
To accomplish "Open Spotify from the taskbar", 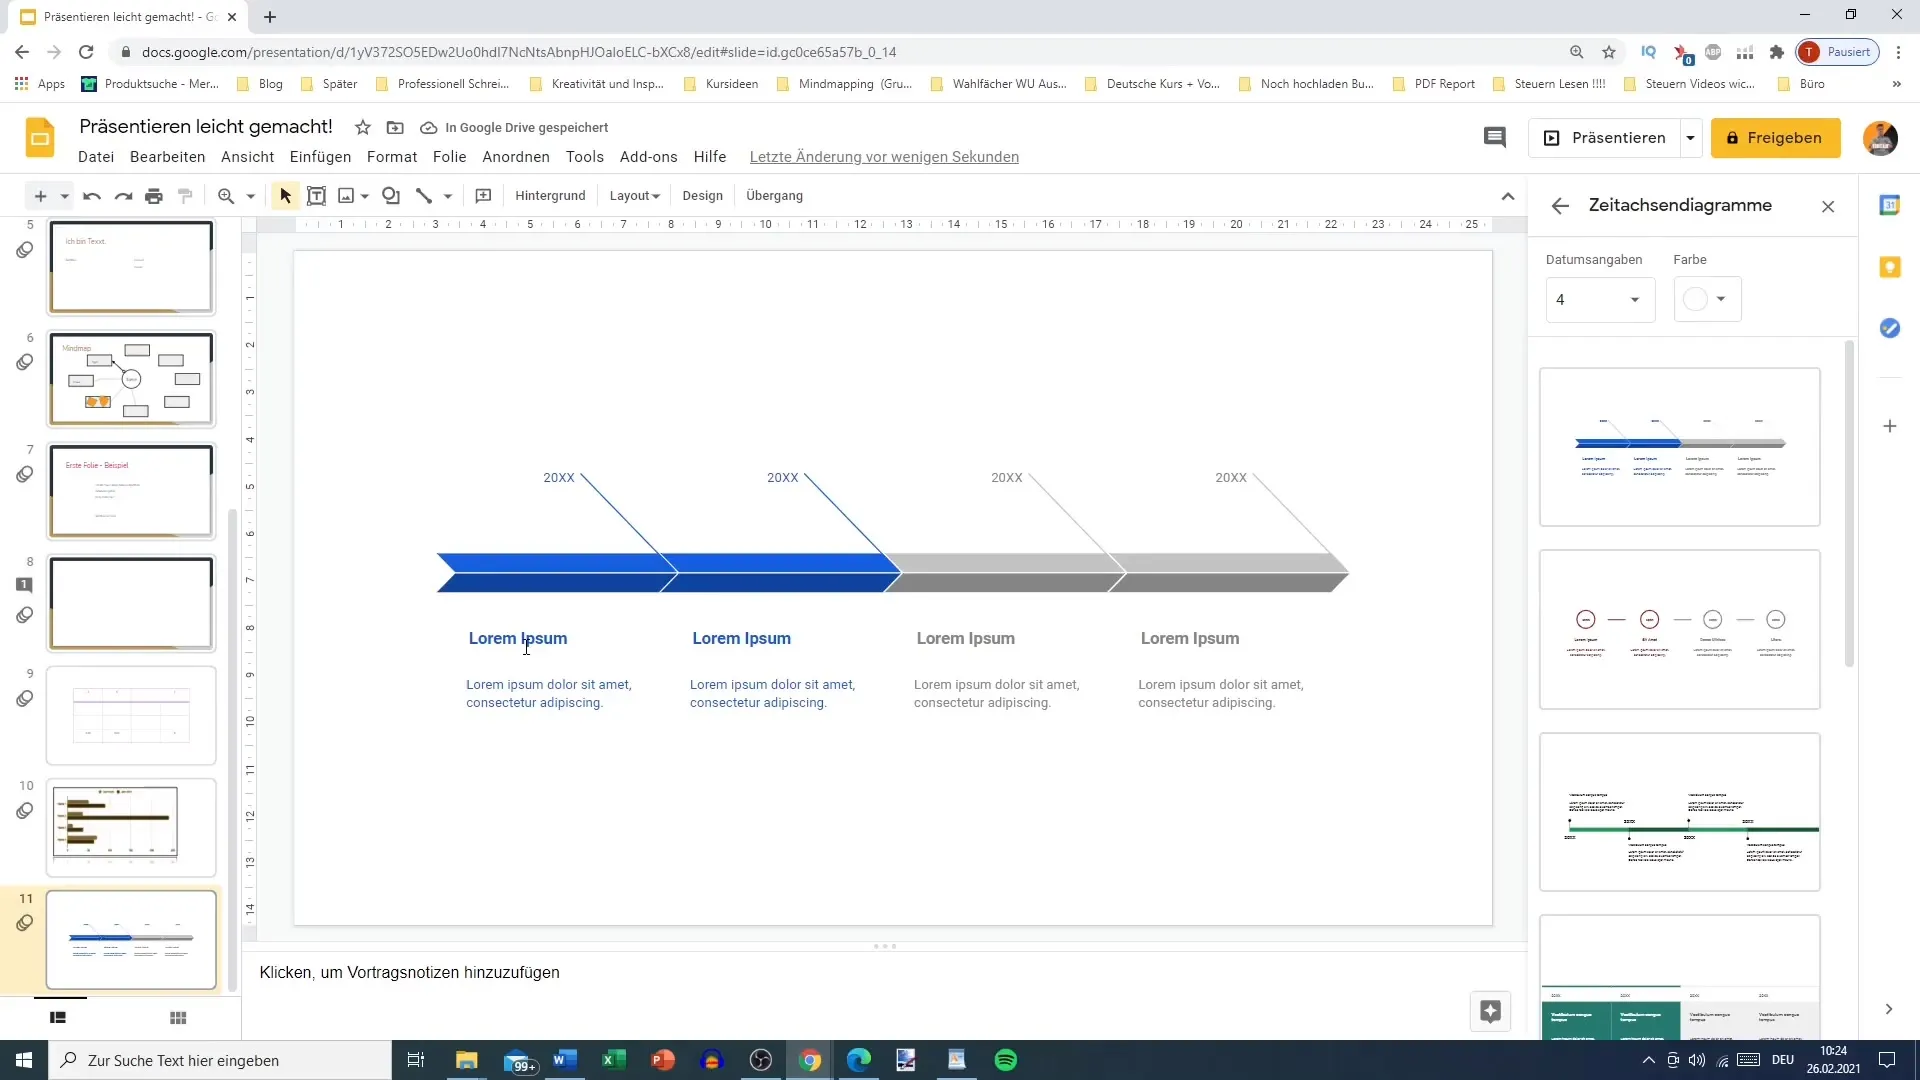I will (1005, 1060).
